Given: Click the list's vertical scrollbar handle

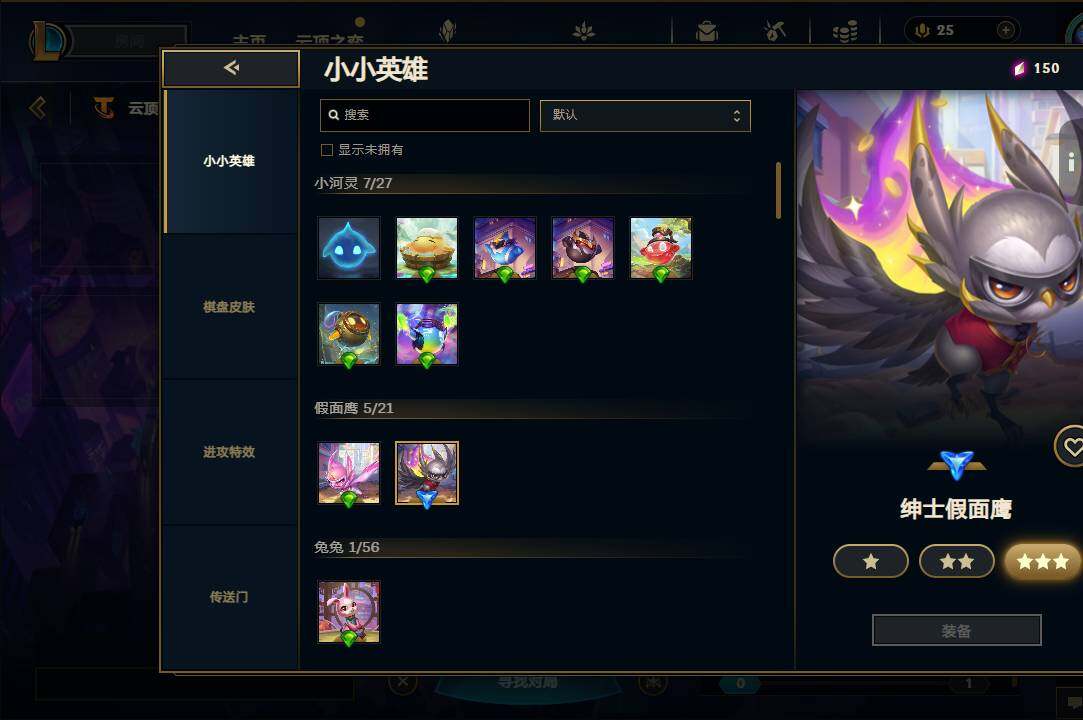Looking at the screenshot, I should tap(778, 191).
